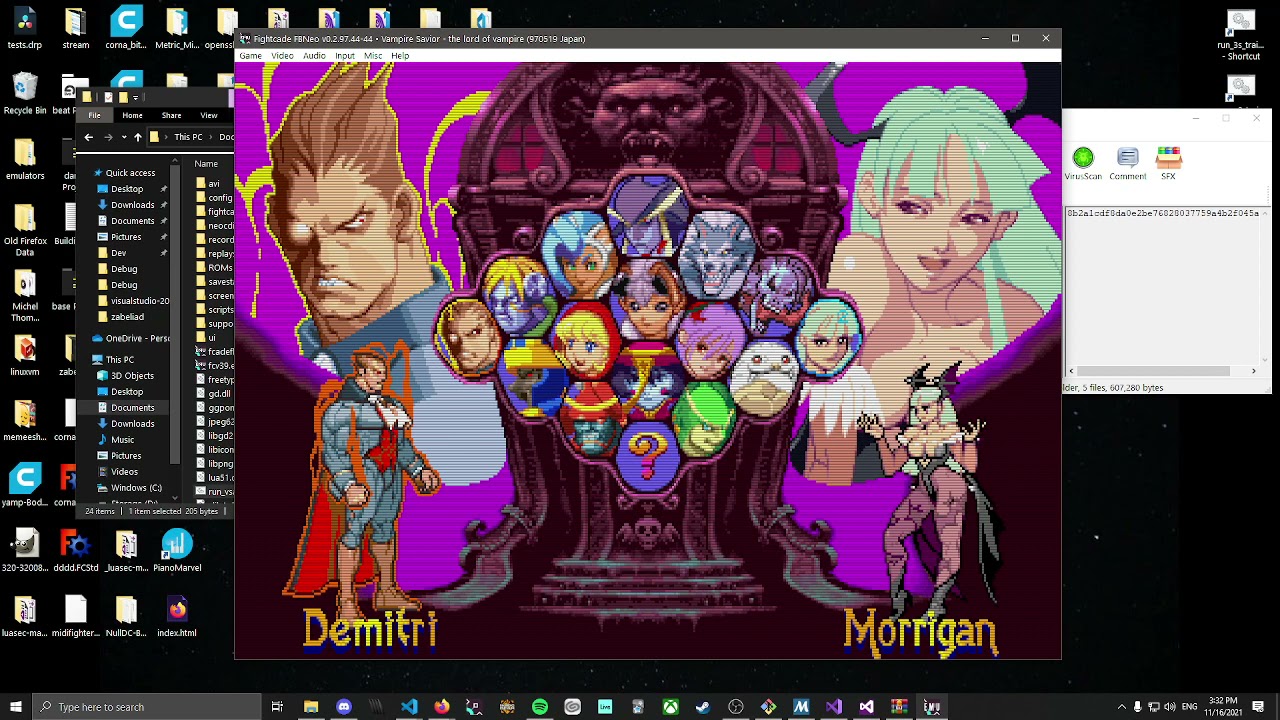Viewport: 1280px width, 720px height.
Task: Go back in File Explorer
Action: pyautogui.click(x=89, y=137)
